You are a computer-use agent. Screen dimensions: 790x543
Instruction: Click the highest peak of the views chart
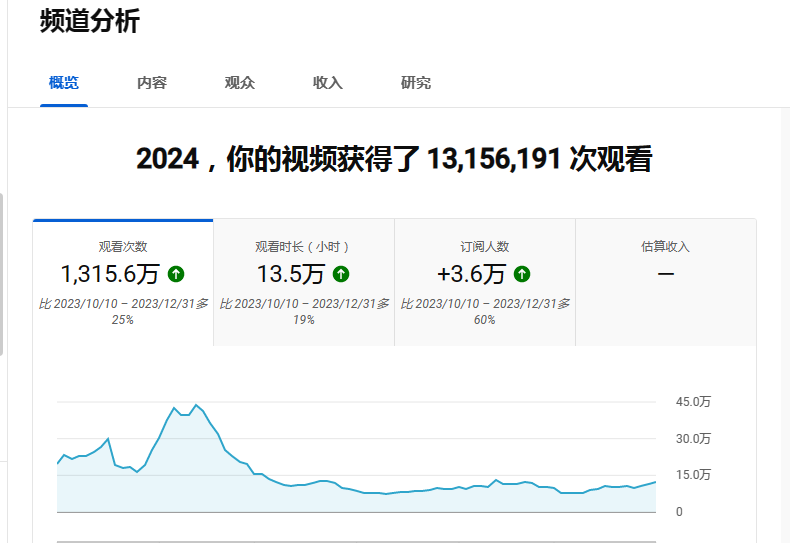pyautogui.click(x=196, y=405)
